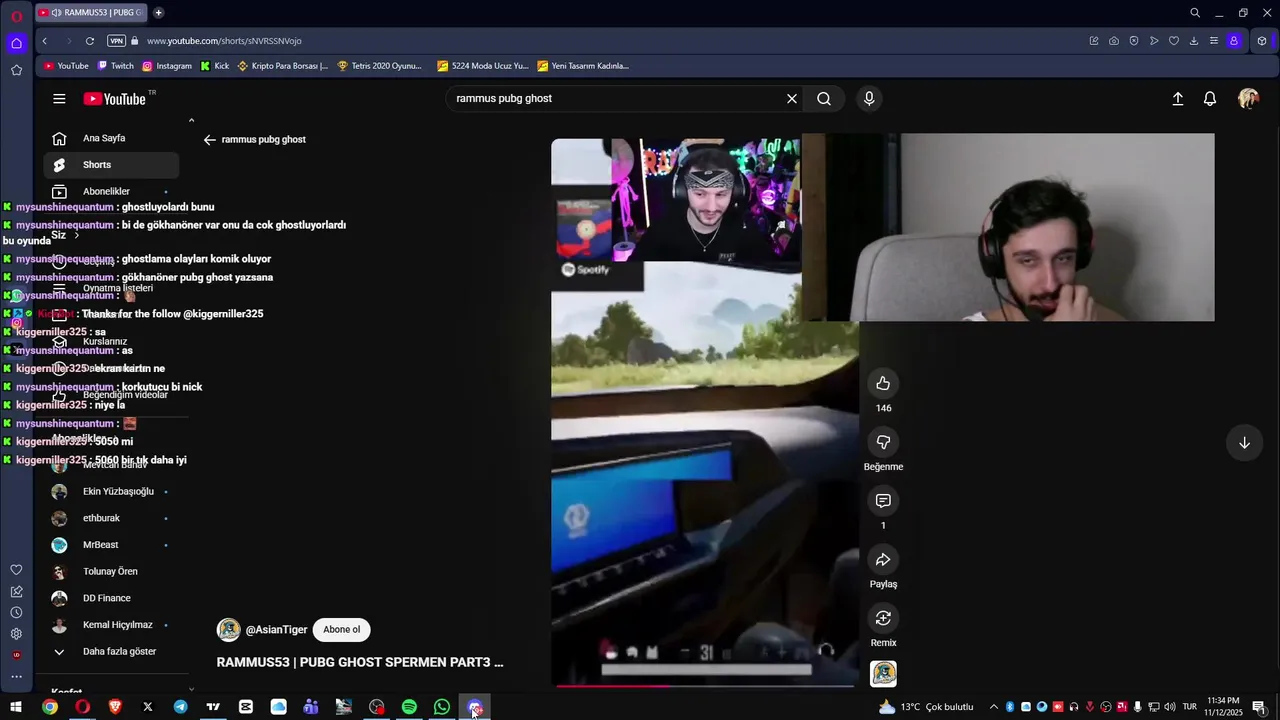The height and width of the screenshot is (720, 1280).
Task: Add page to favorites heart icon
Action: tap(1174, 41)
